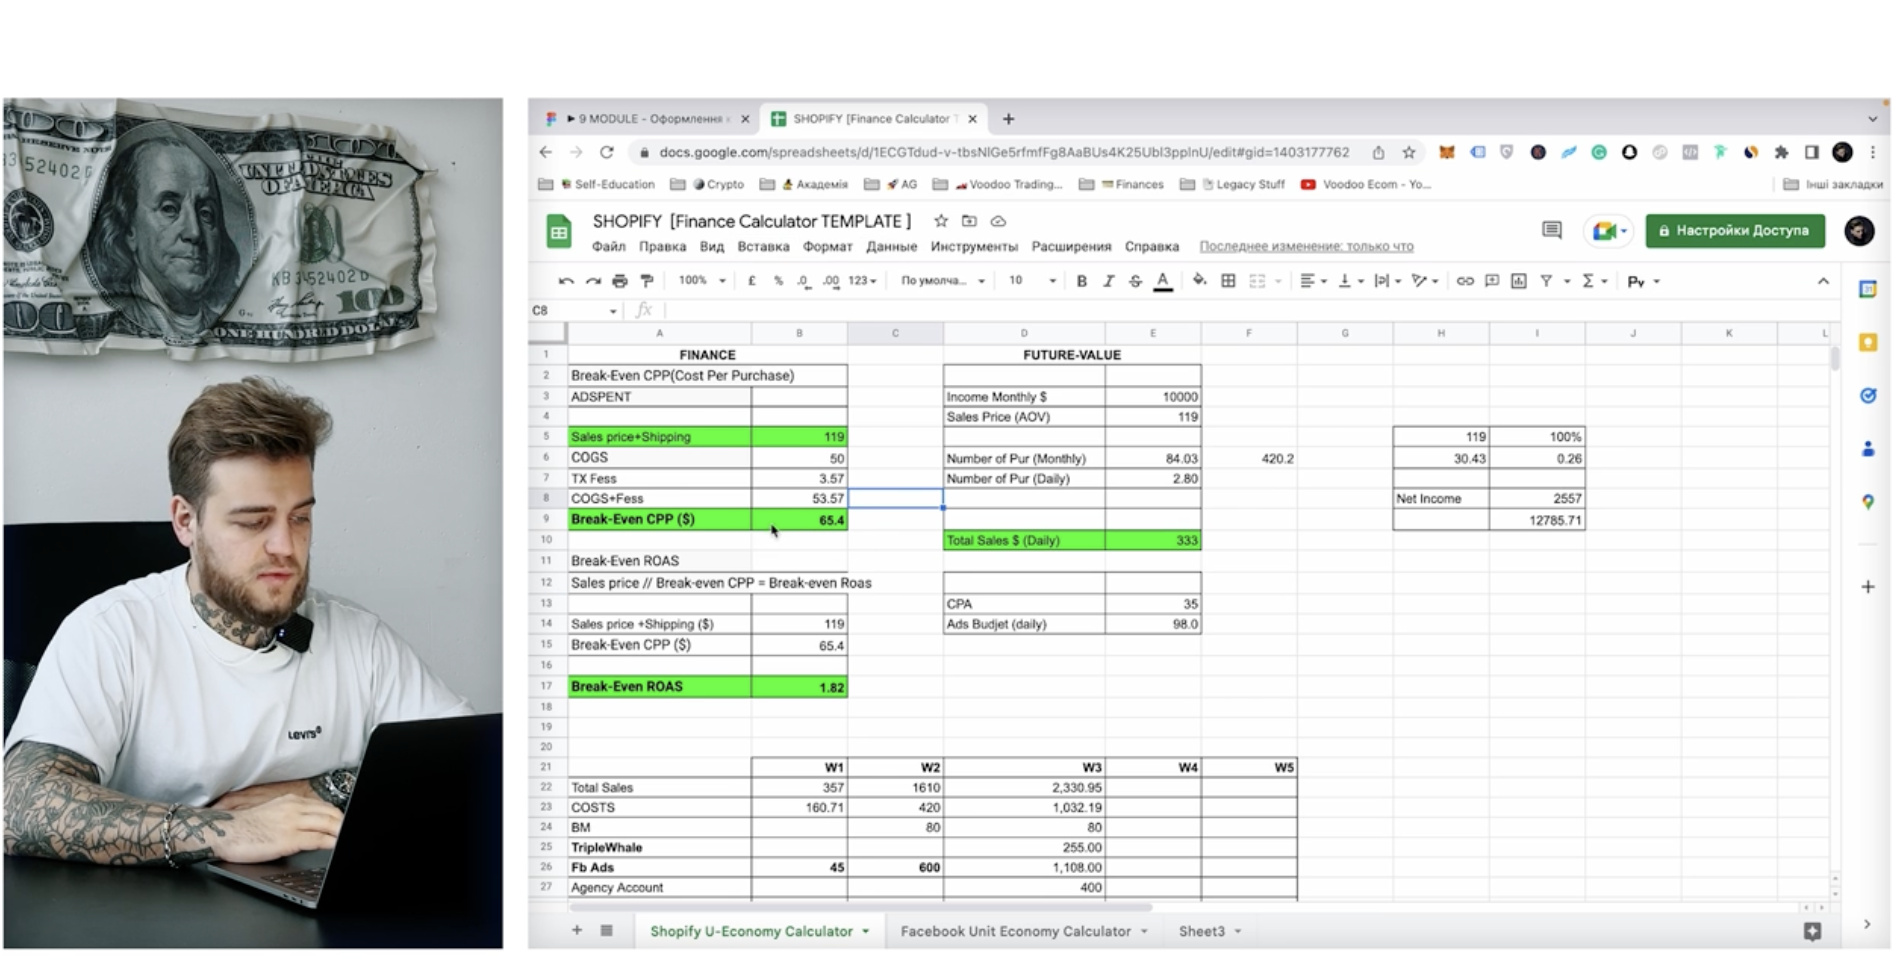Open text wrapping dropdown
The width and height of the screenshot is (1896, 972).
point(1388,281)
